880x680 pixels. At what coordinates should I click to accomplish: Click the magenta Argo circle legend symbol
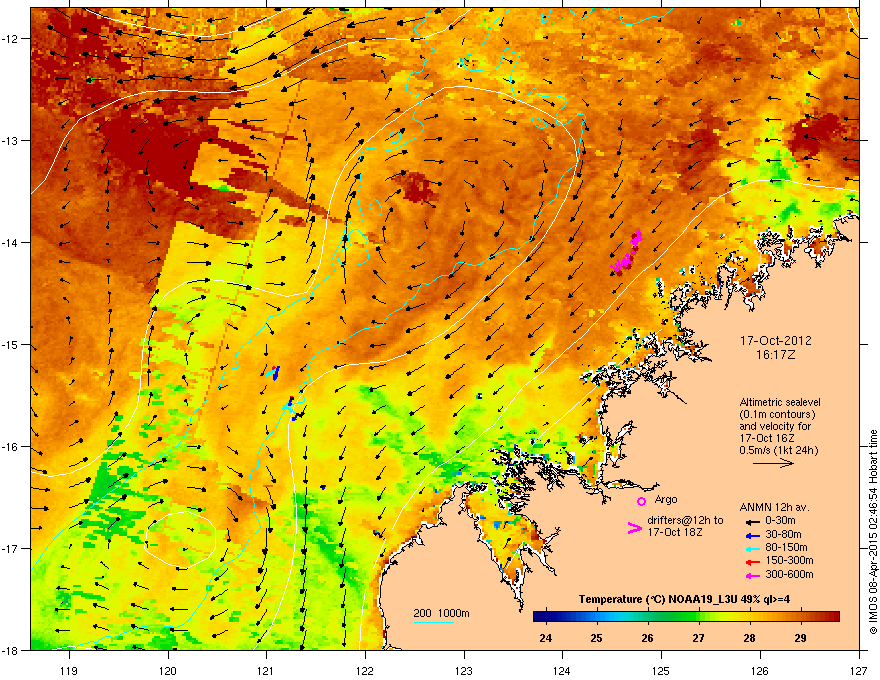tap(641, 501)
